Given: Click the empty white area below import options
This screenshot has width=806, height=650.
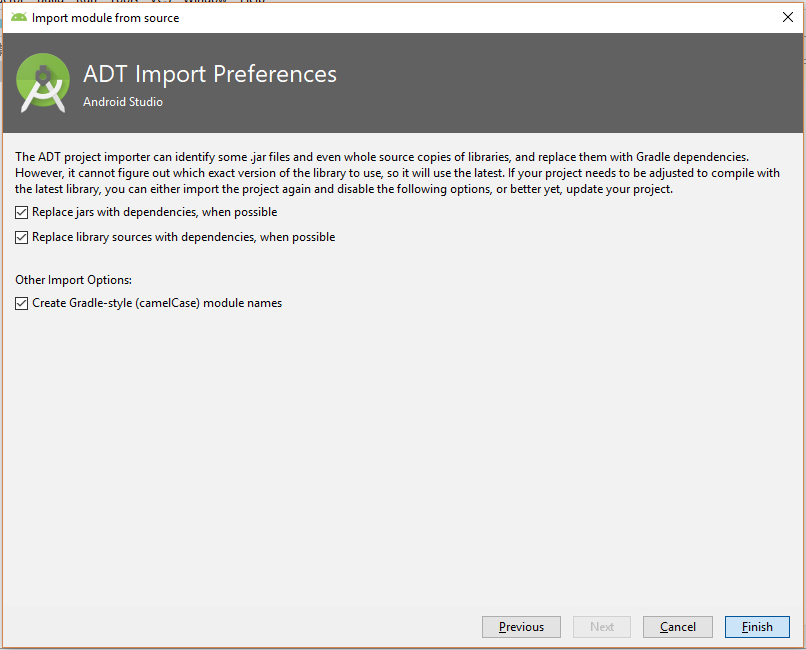Looking at the screenshot, I should point(400,450).
